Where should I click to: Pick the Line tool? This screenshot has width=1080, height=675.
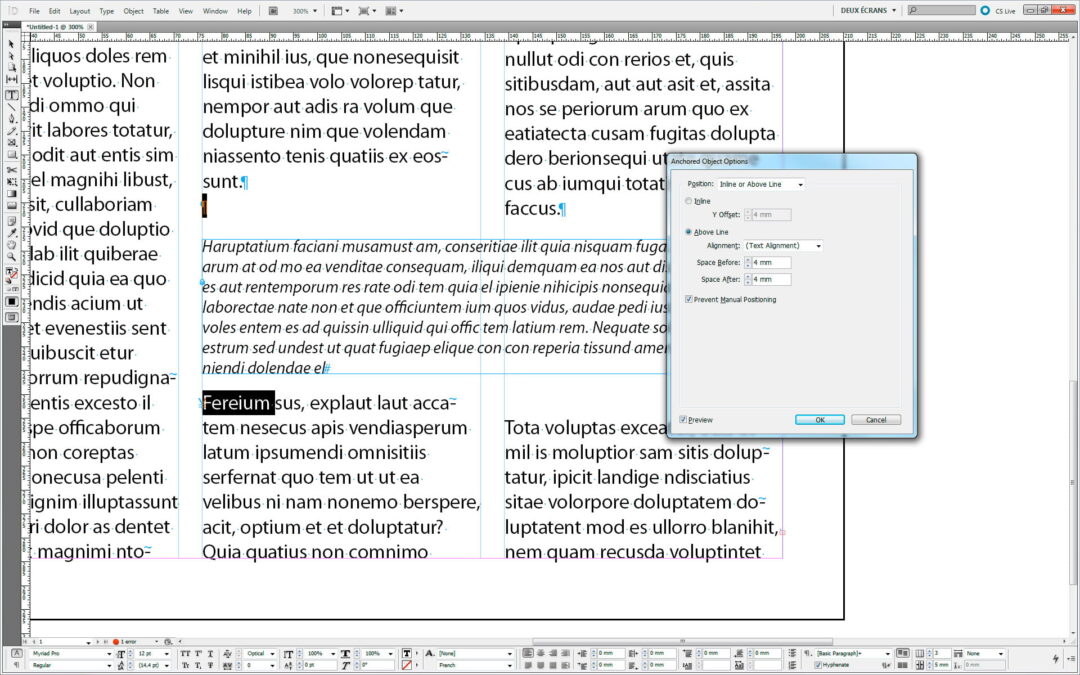(12, 107)
